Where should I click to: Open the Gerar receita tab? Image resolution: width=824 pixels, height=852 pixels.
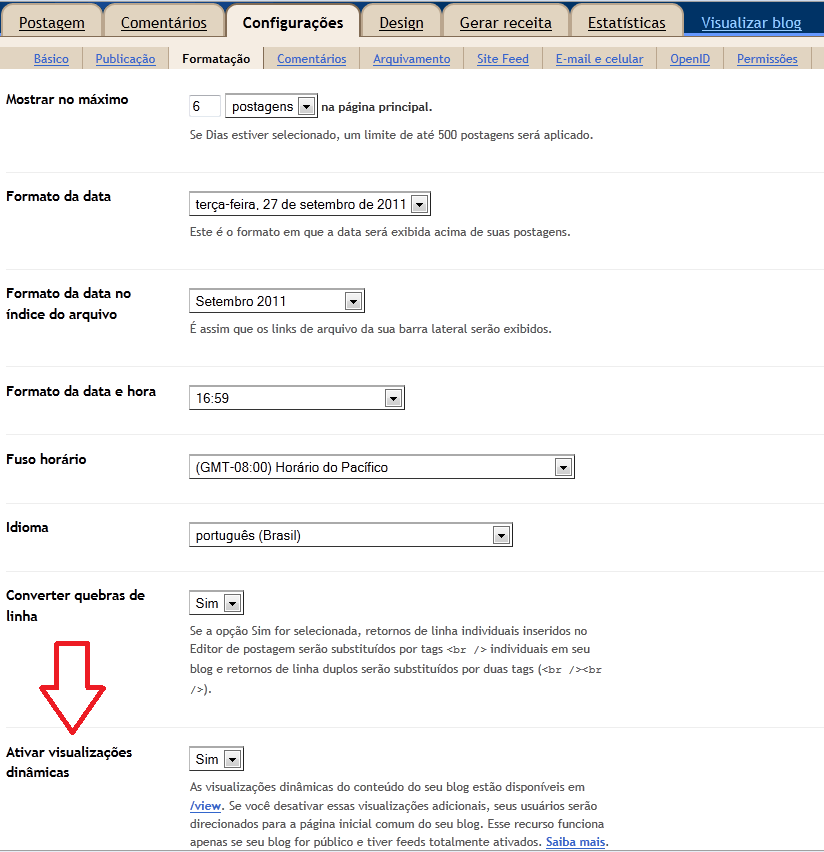click(x=506, y=21)
